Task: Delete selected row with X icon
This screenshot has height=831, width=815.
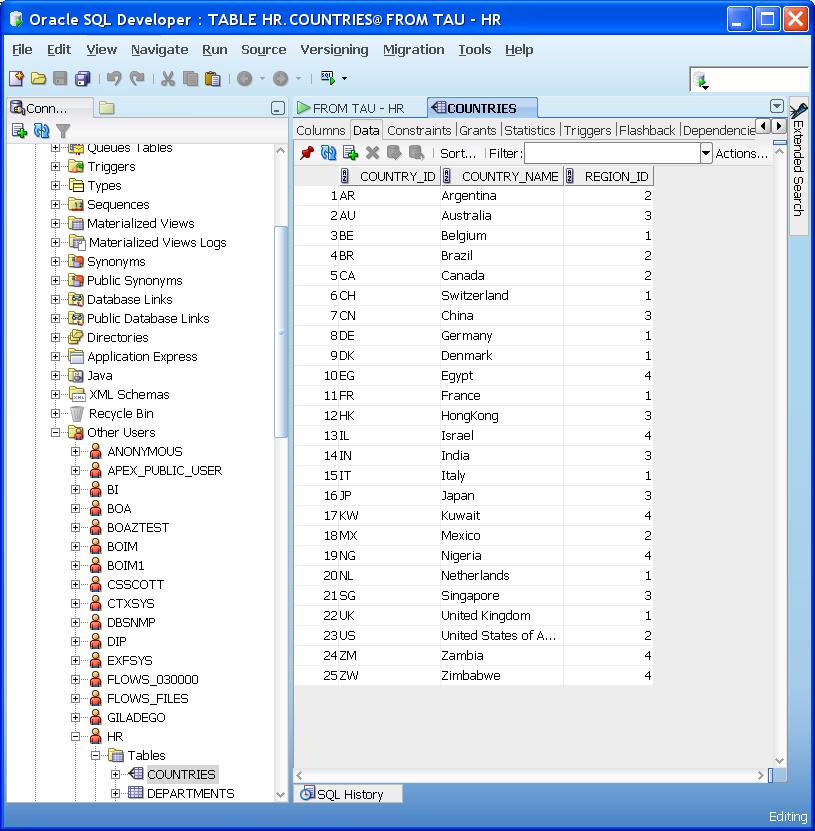Action: click(x=373, y=153)
